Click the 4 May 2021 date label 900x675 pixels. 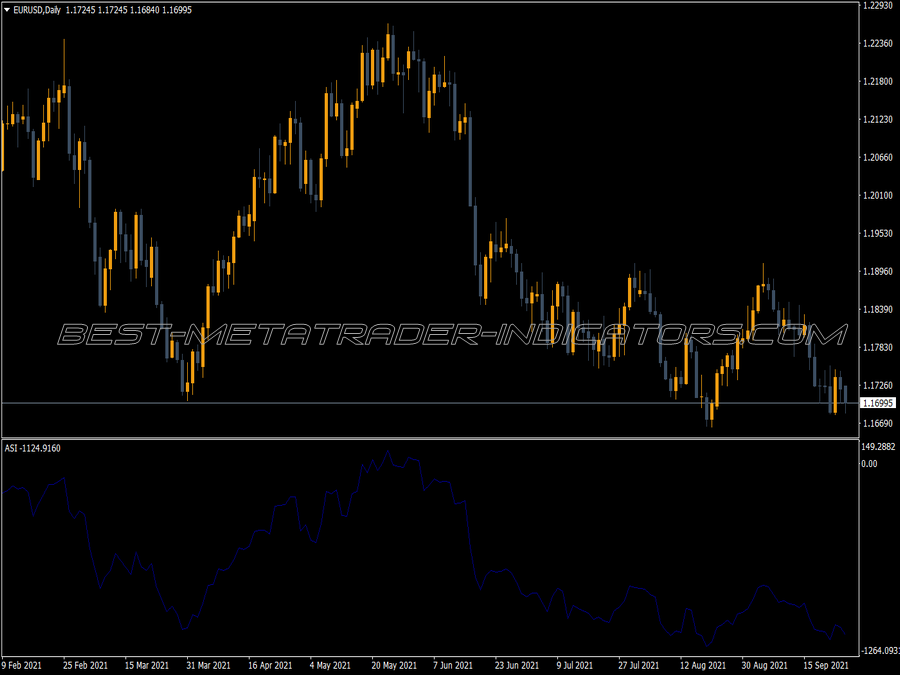coord(330,666)
